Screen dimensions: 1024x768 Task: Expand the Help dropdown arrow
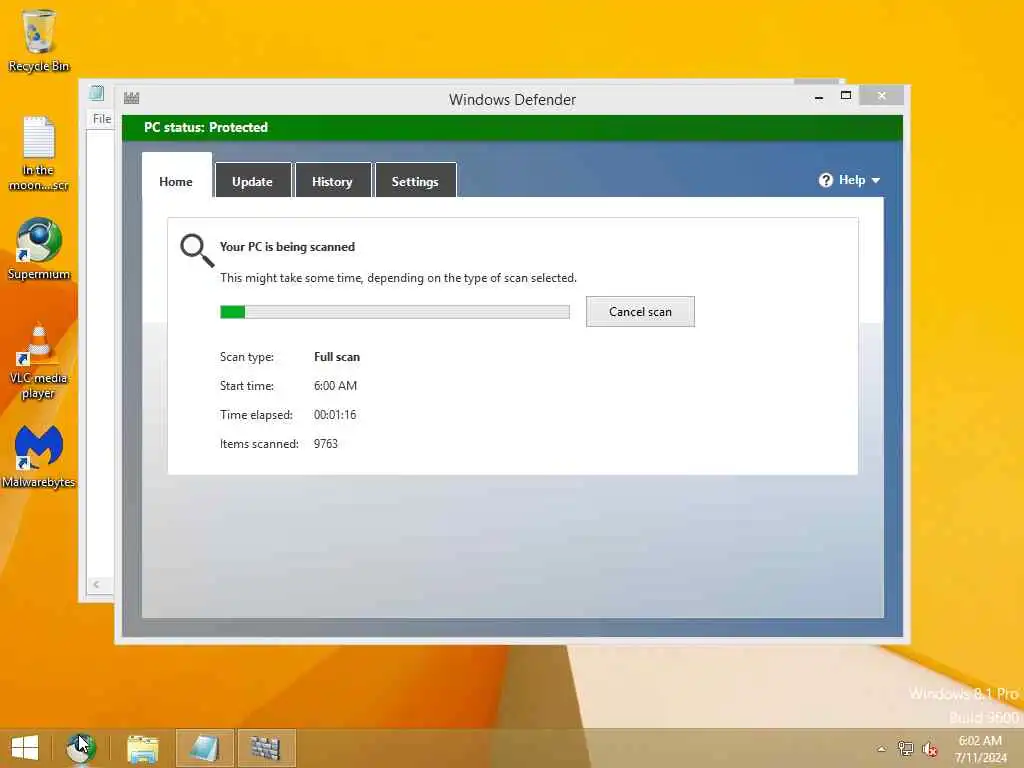point(876,181)
